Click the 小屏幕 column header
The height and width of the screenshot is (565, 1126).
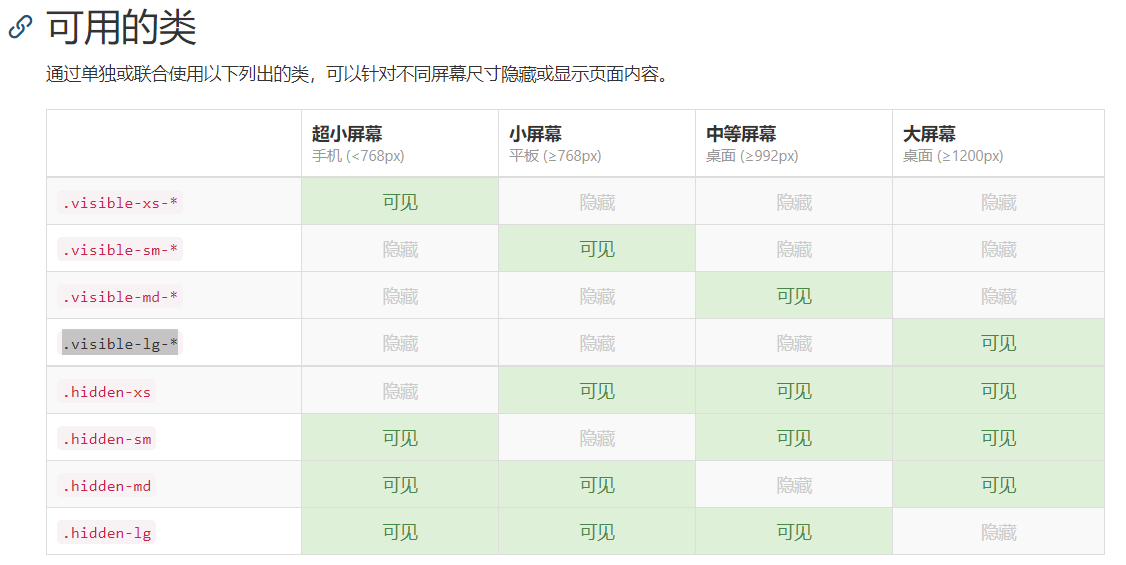597,144
